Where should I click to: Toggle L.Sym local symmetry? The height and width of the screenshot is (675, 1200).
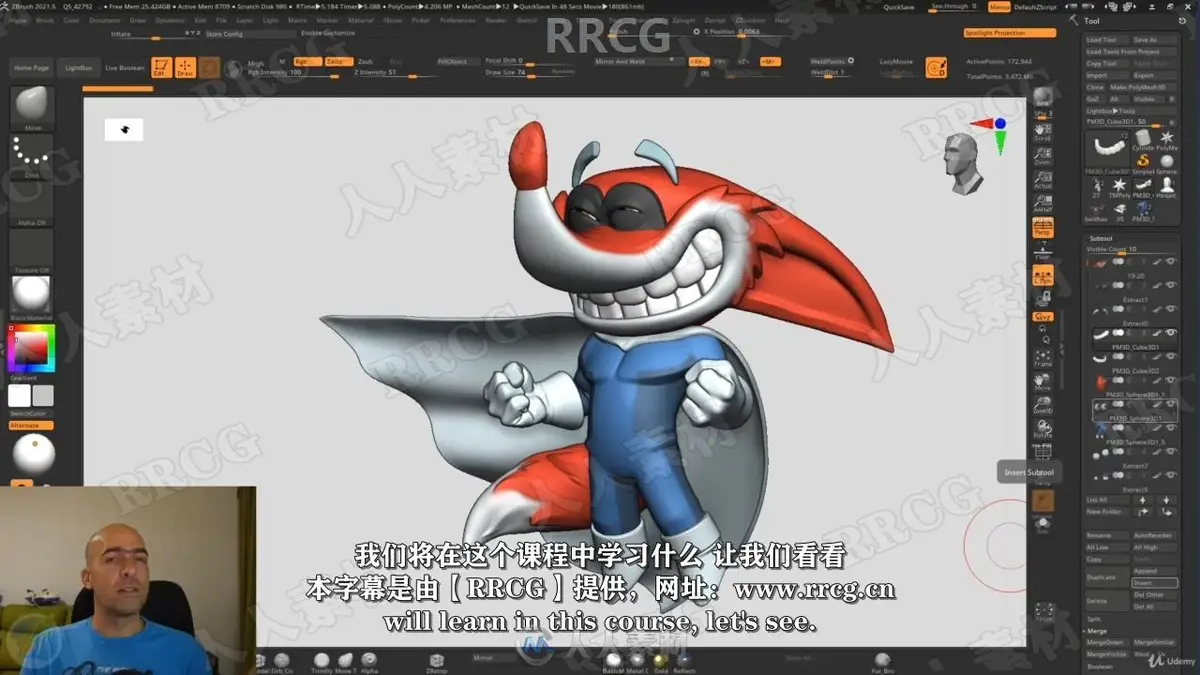click(x=1043, y=276)
